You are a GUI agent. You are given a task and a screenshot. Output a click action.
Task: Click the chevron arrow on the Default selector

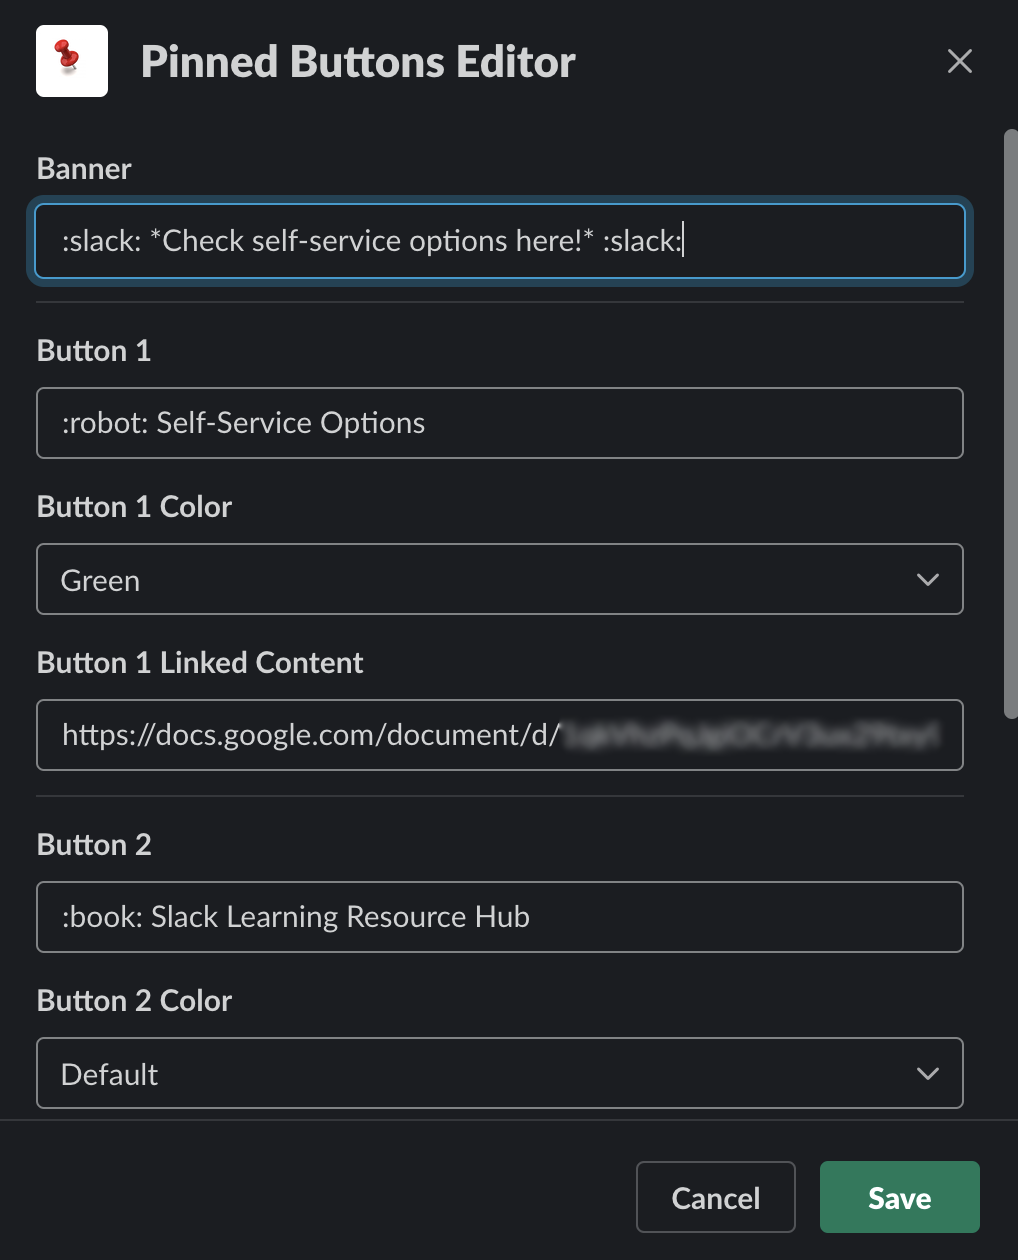click(927, 1073)
